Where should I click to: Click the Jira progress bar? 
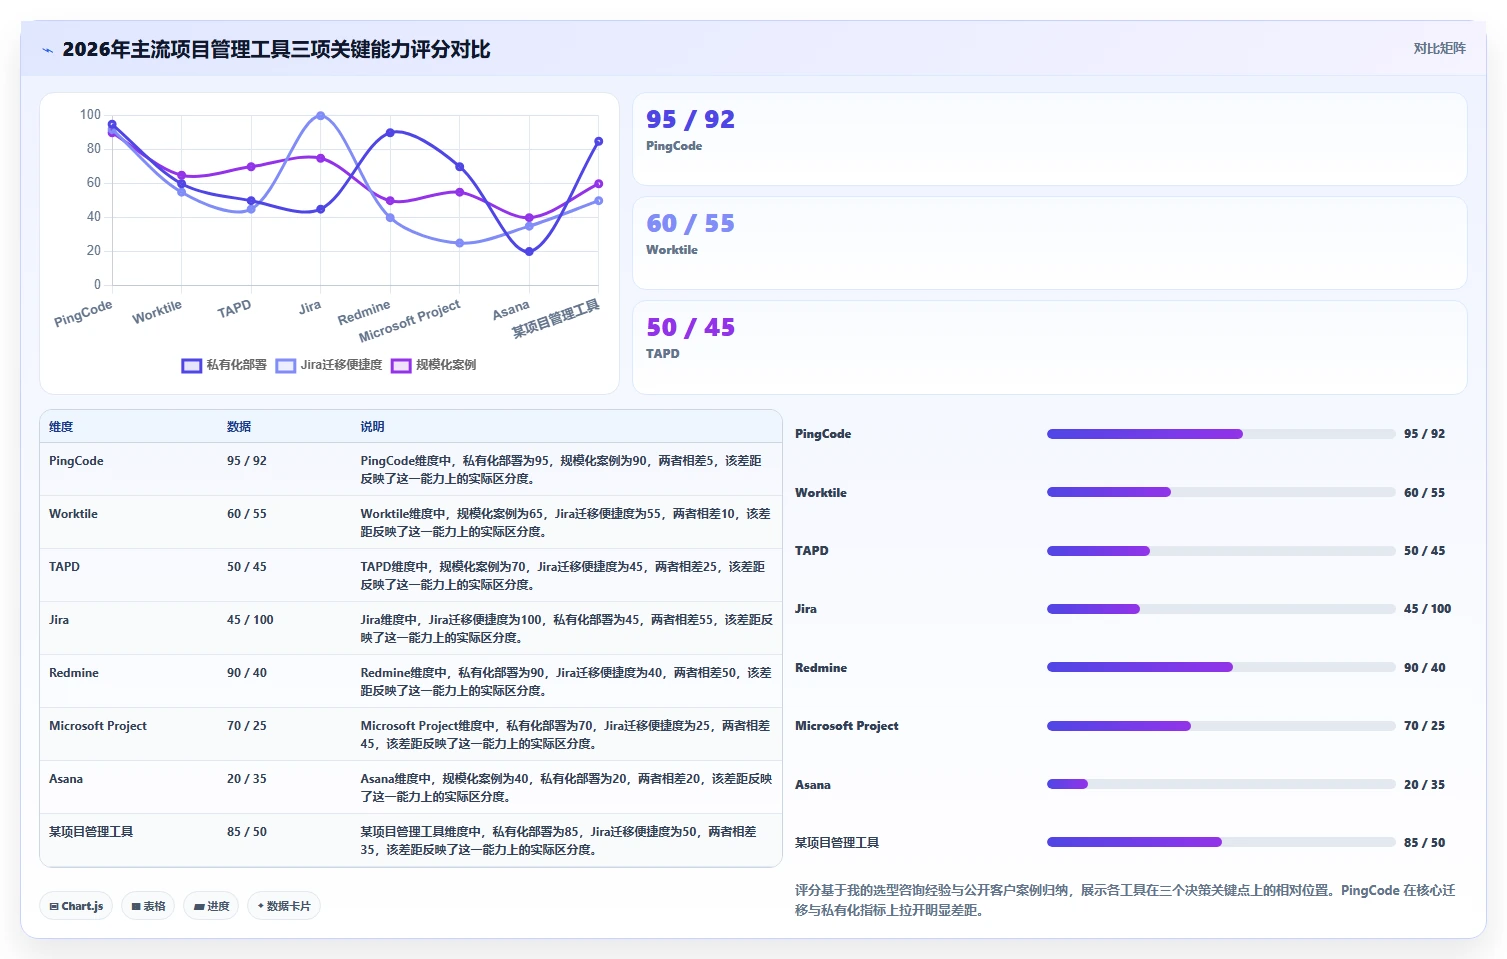1221,609
